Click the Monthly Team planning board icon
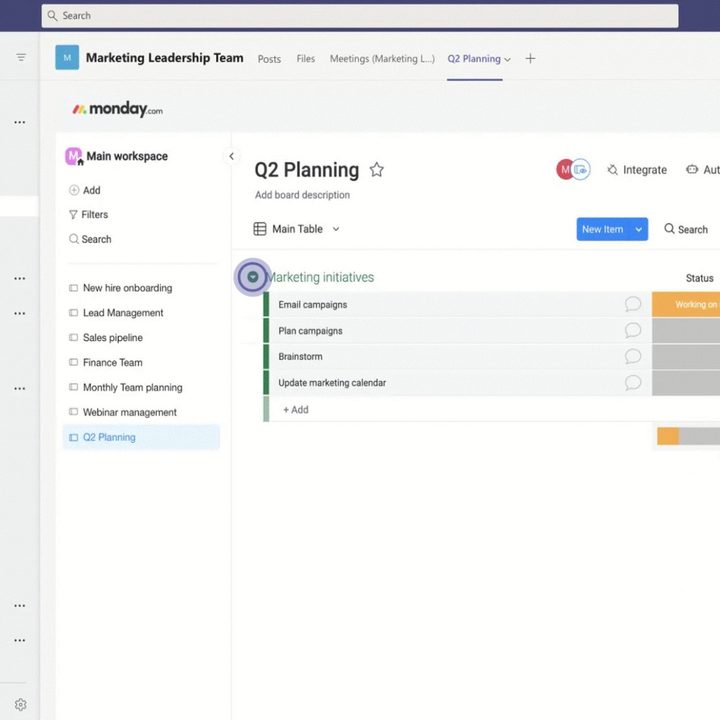The height and width of the screenshot is (720, 720). click(x=73, y=387)
